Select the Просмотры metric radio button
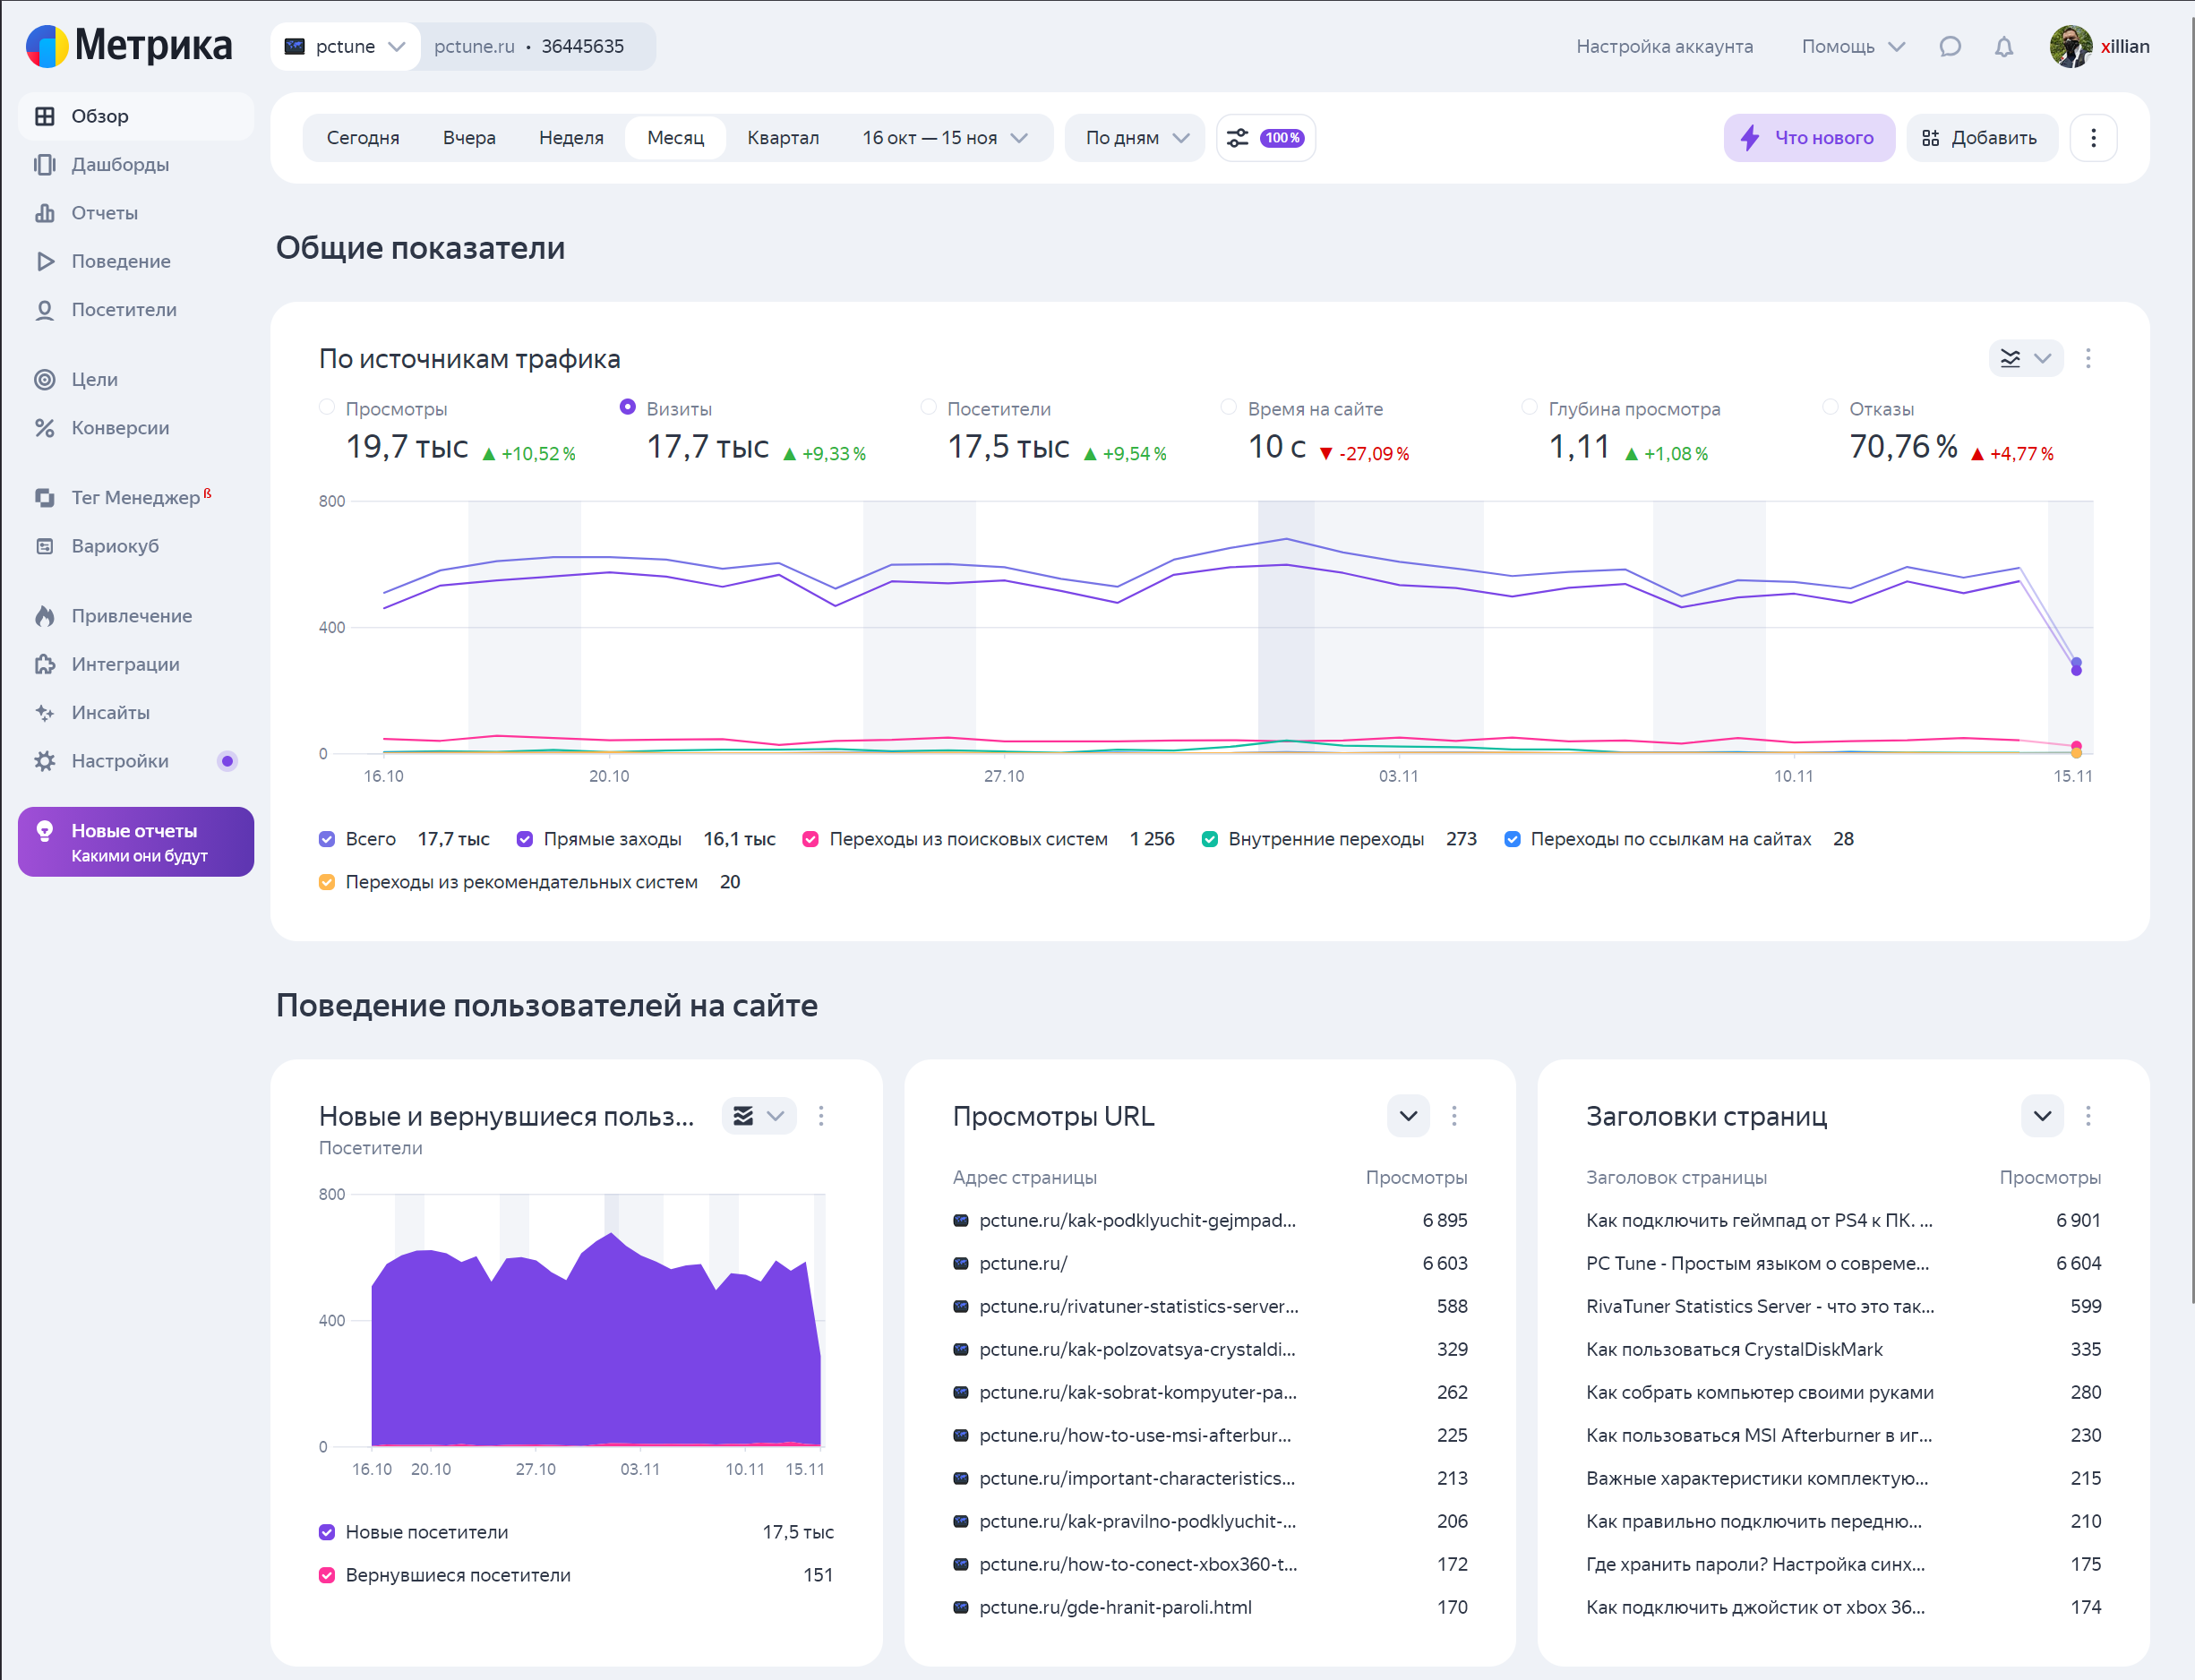 [327, 407]
